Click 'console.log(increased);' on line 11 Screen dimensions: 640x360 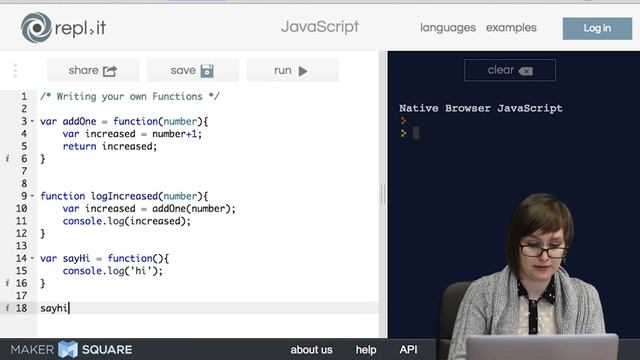pyautogui.click(x=127, y=221)
